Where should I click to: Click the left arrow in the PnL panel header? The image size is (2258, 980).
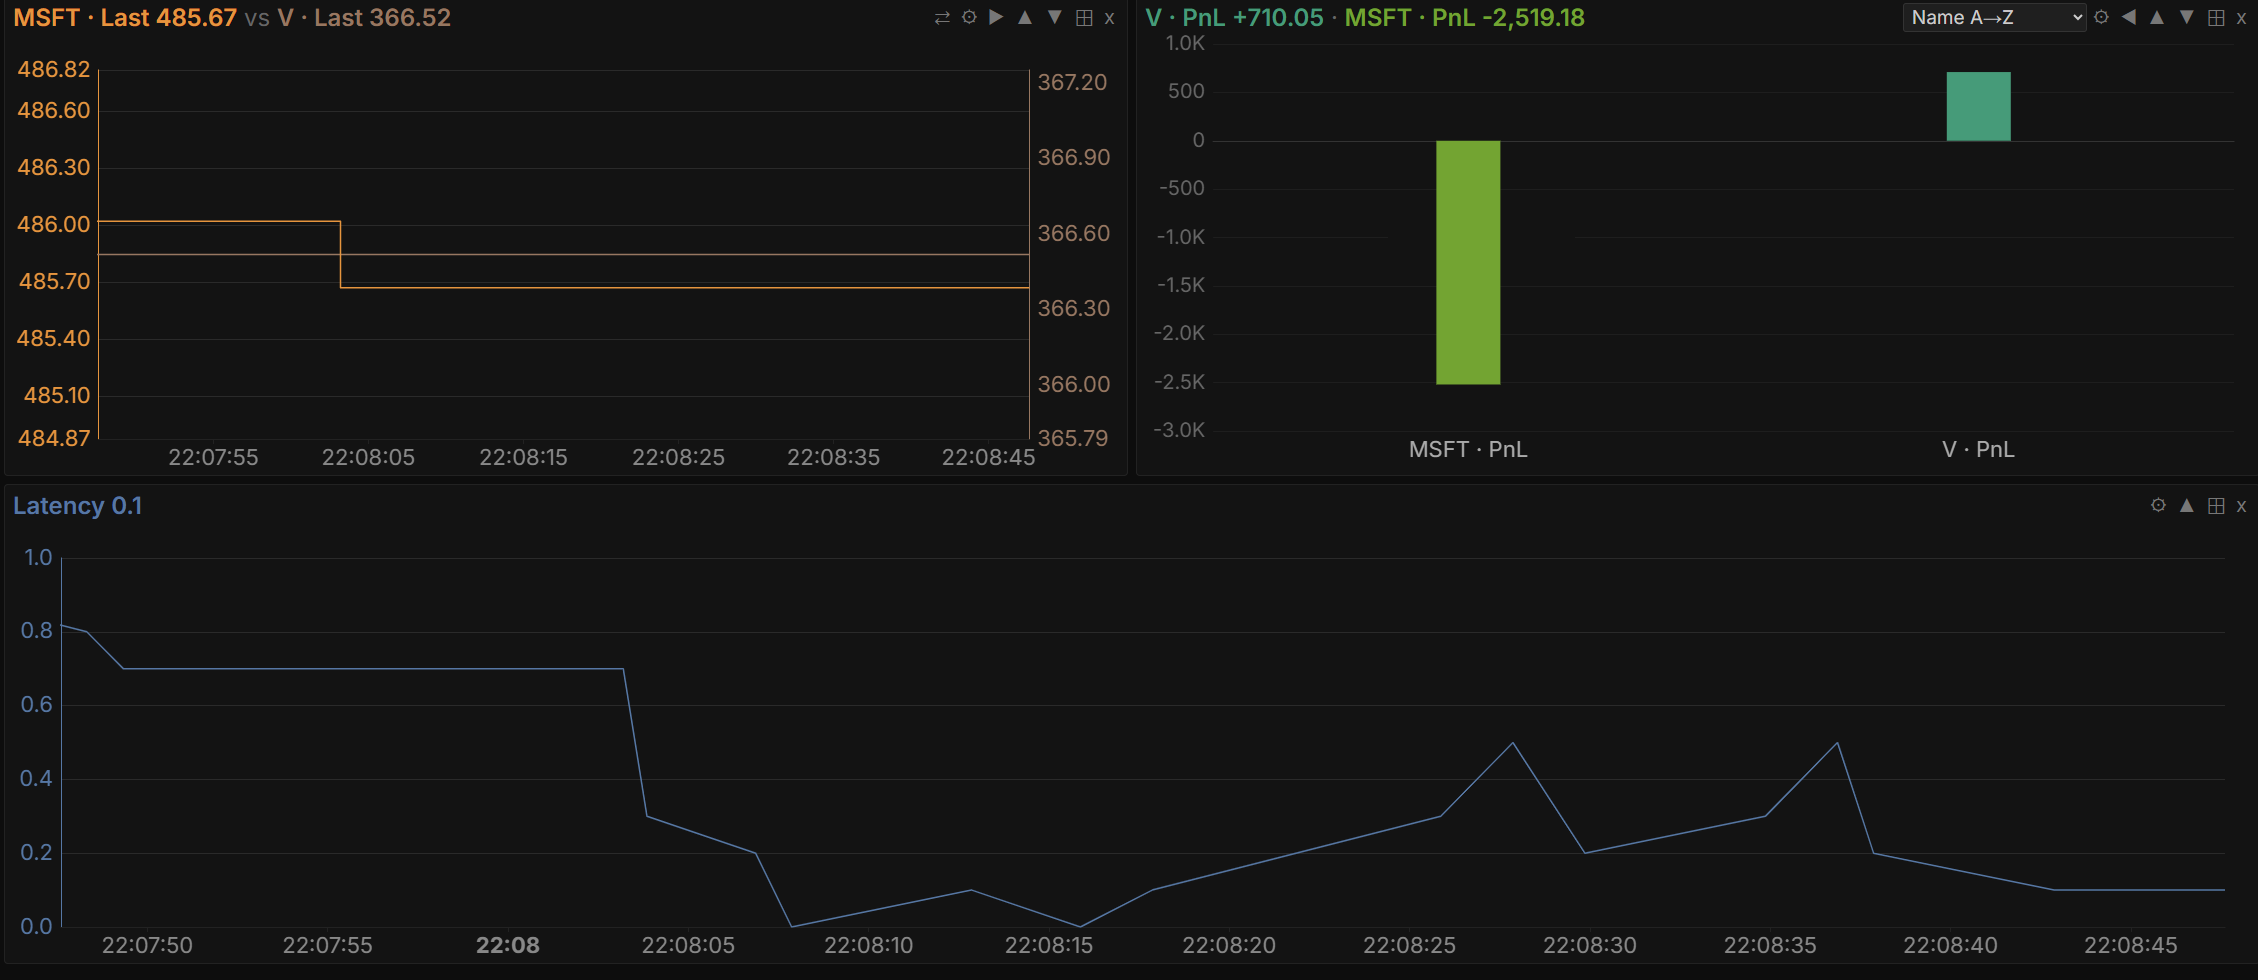click(x=2129, y=18)
